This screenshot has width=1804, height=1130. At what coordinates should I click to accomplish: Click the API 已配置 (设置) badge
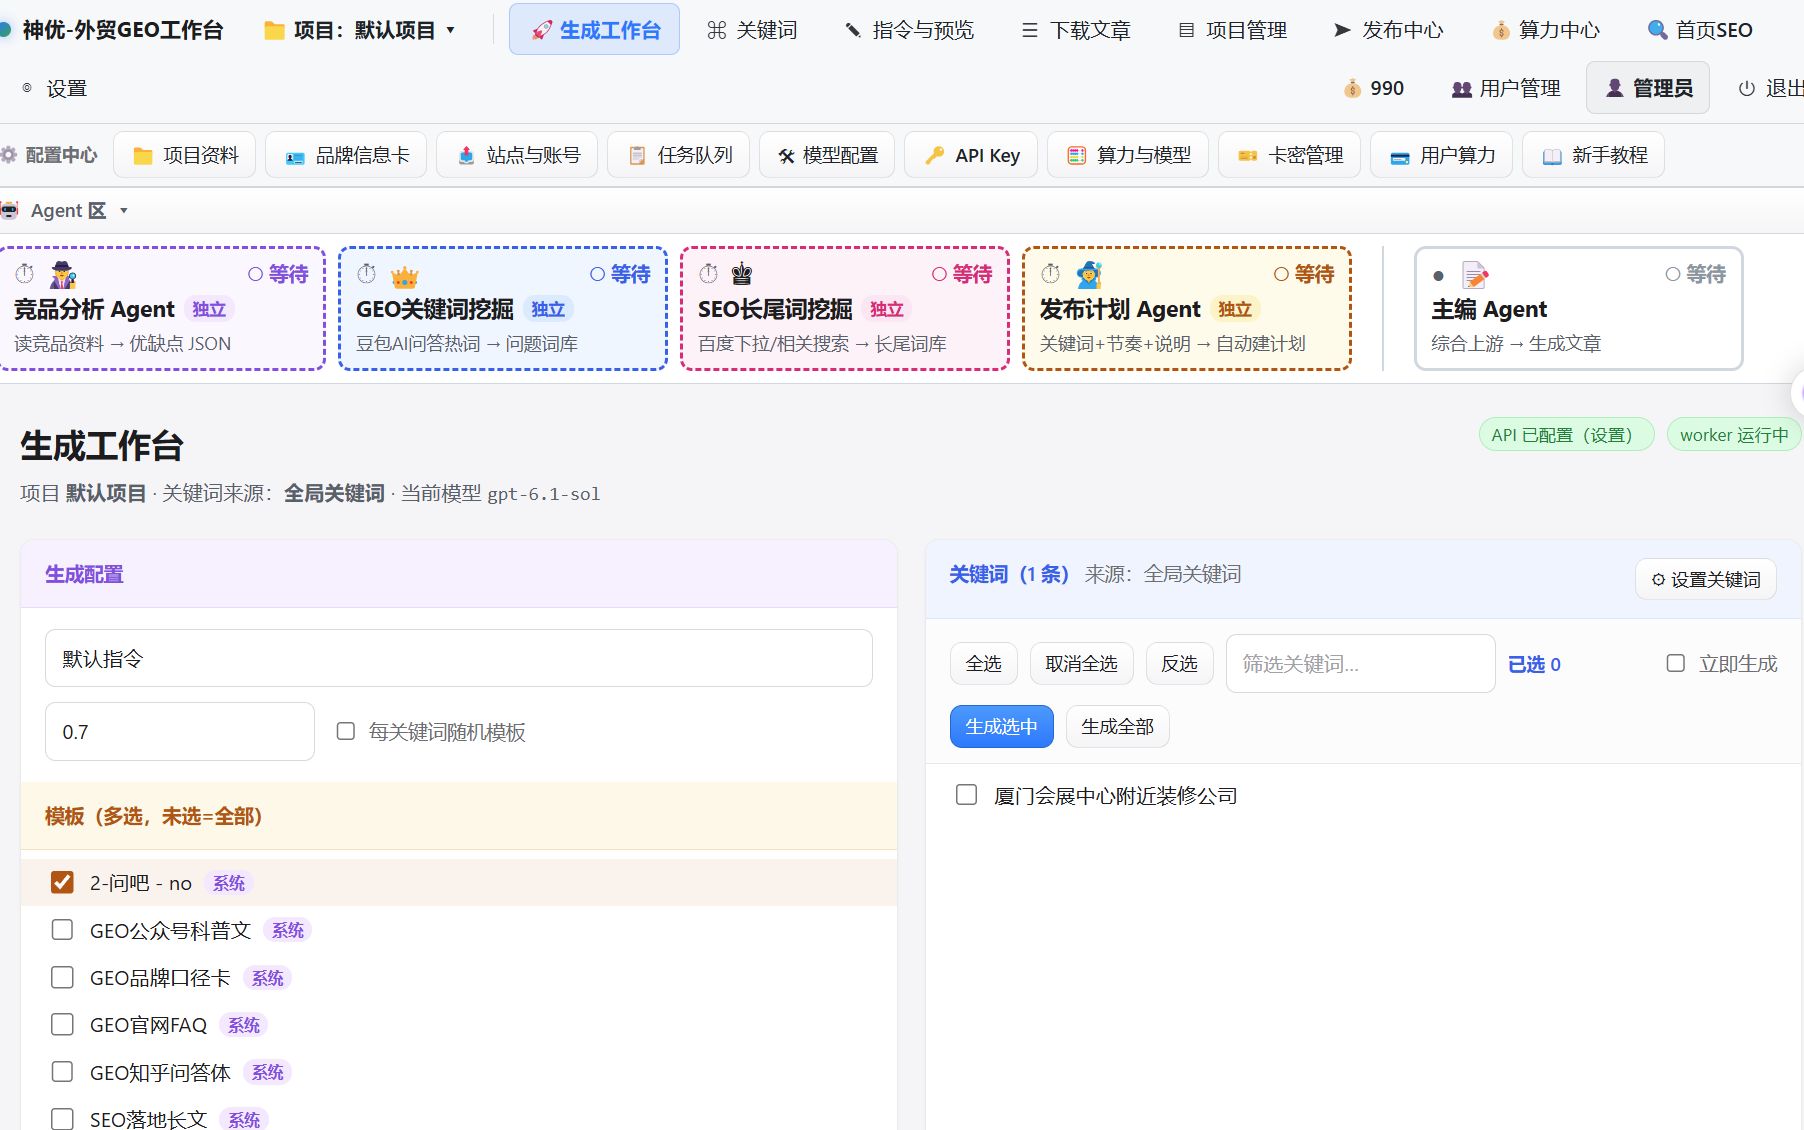pyautogui.click(x=1566, y=435)
